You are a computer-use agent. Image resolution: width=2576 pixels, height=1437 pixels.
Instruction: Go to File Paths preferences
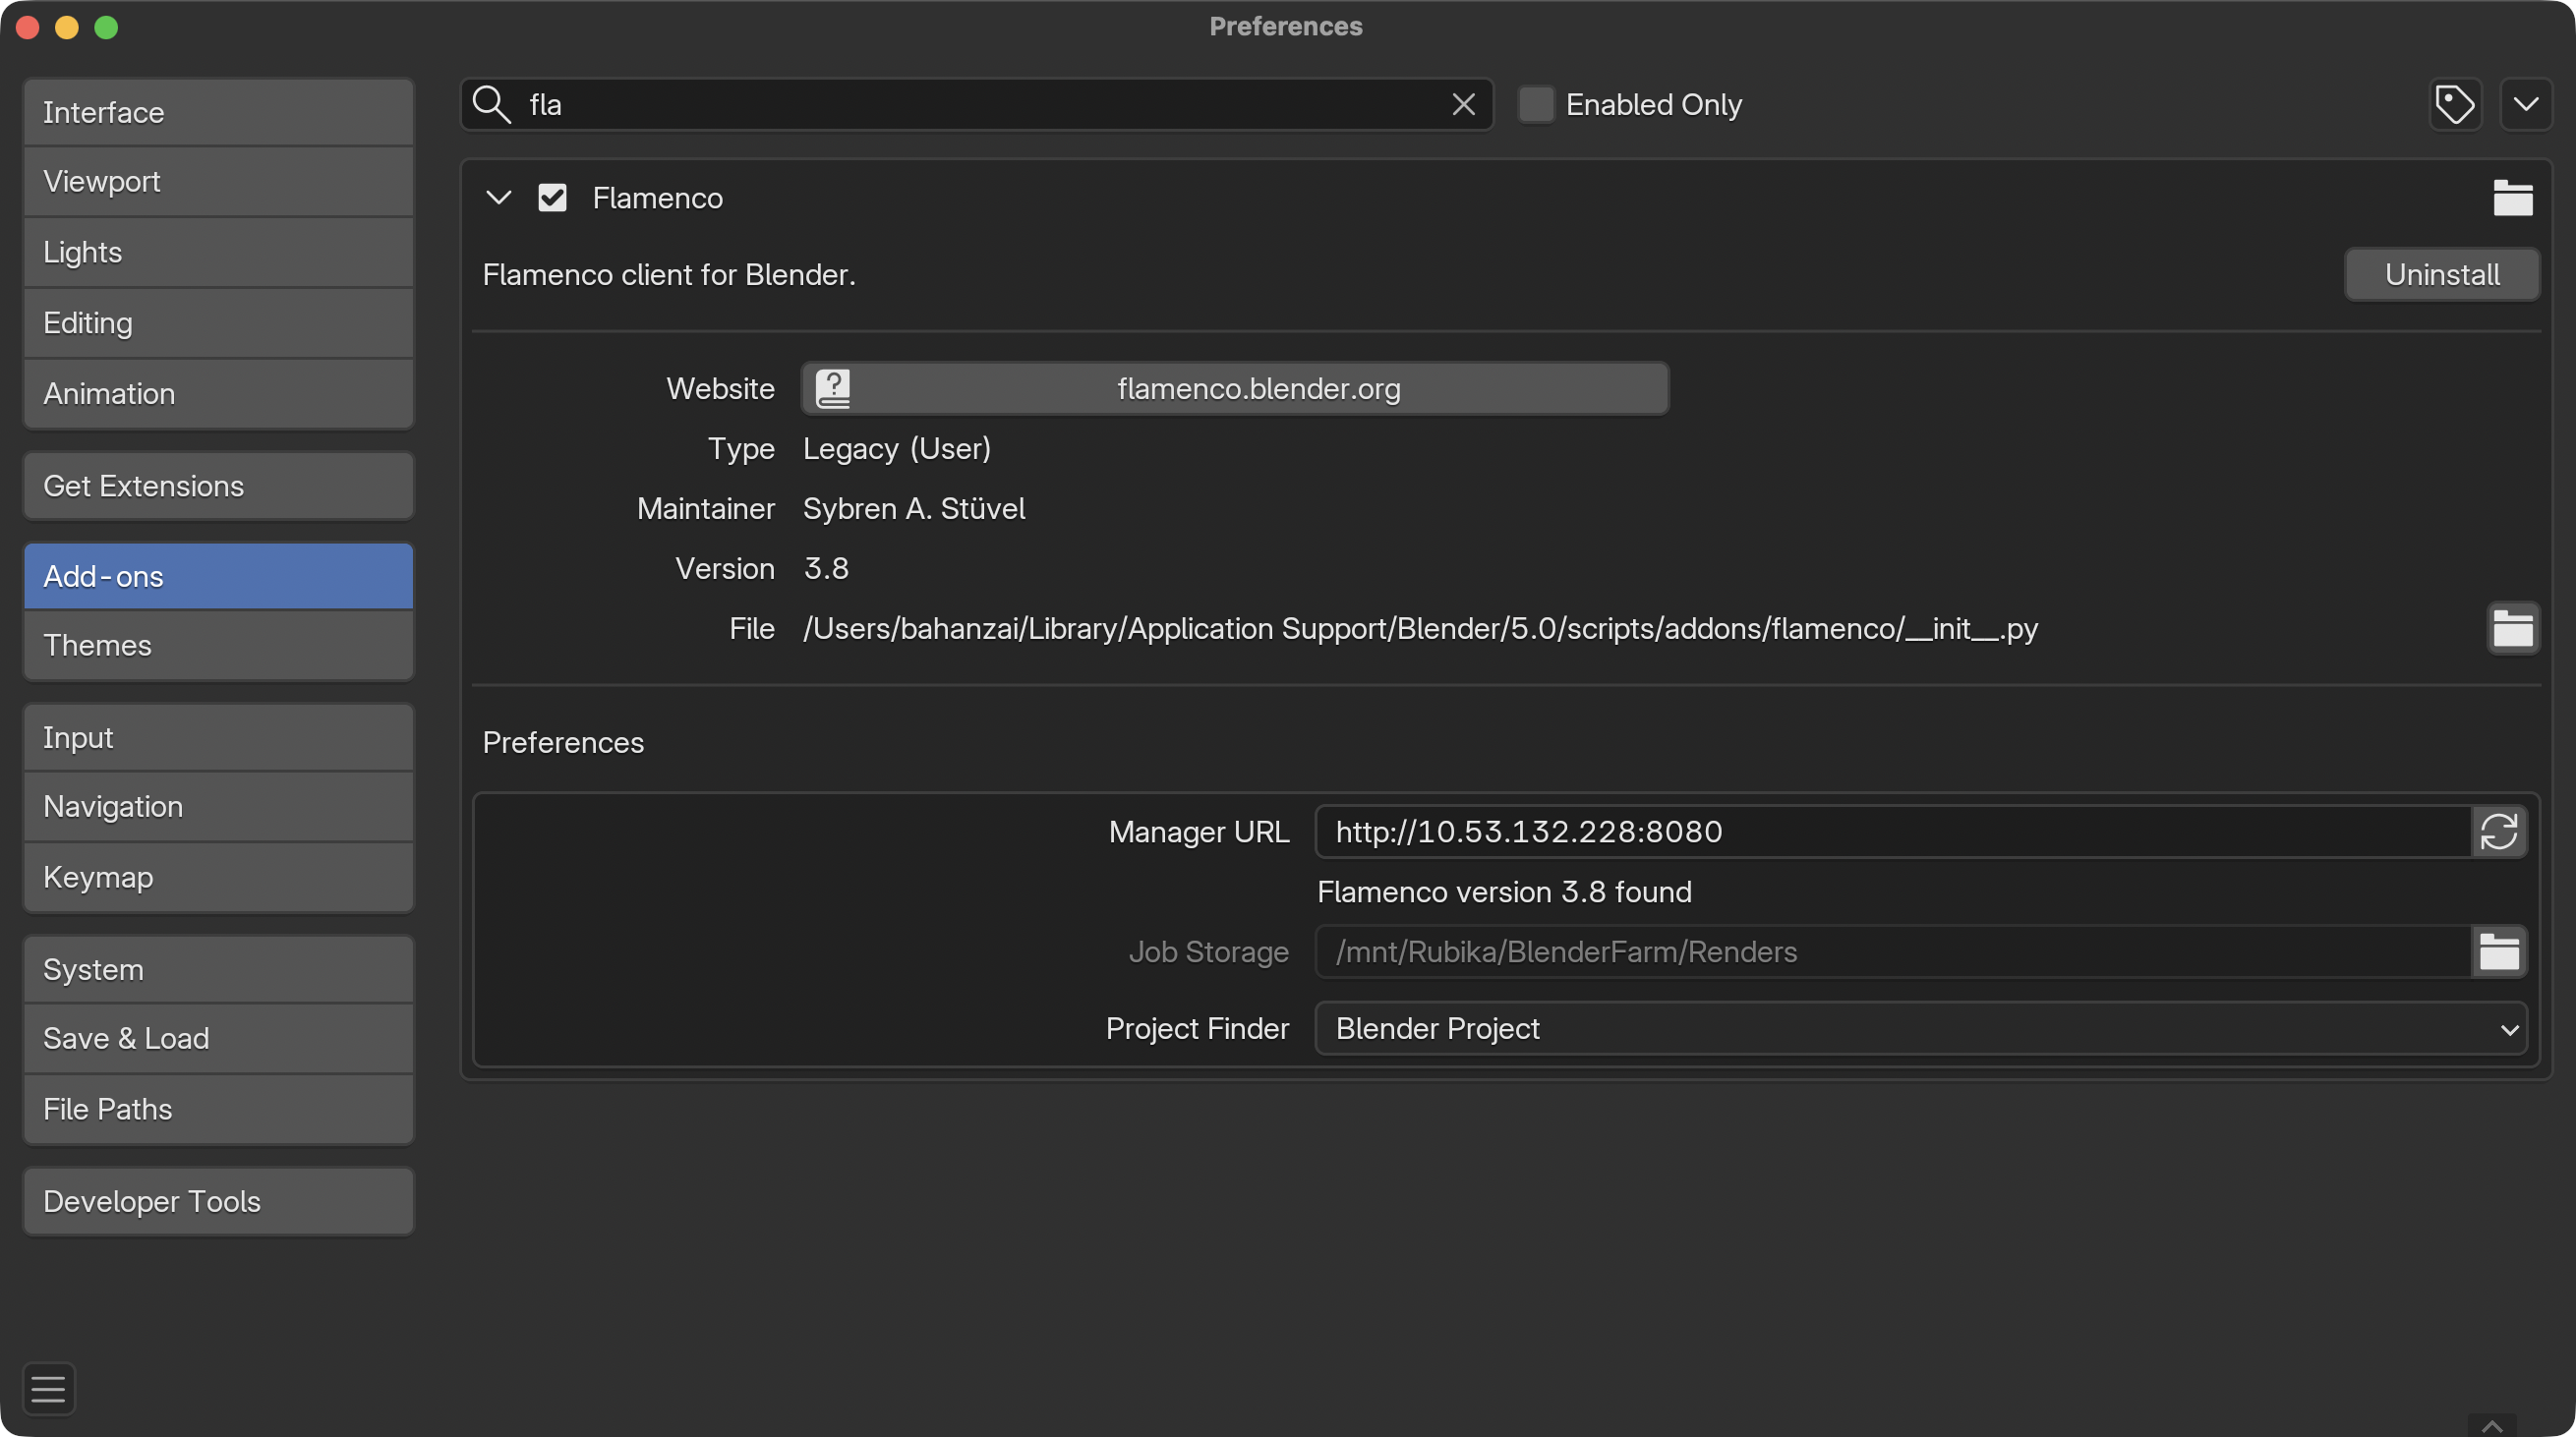point(218,1109)
